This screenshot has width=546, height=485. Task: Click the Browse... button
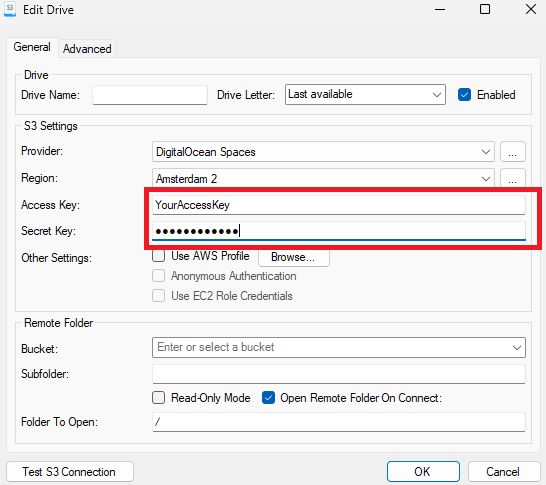tap(294, 257)
